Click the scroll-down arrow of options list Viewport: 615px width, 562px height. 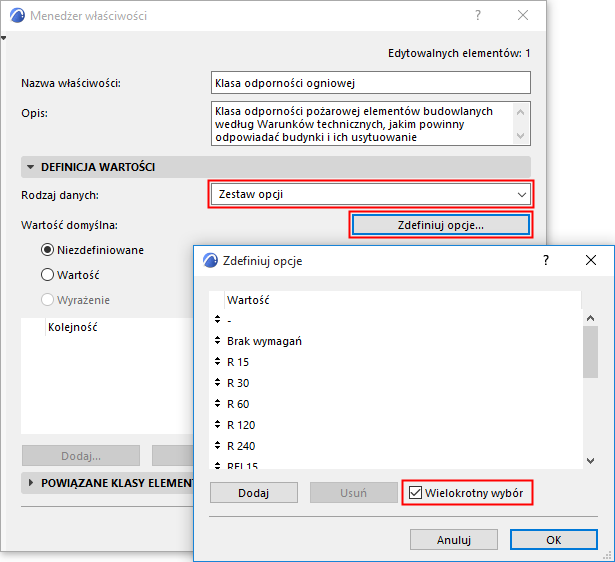click(x=590, y=461)
